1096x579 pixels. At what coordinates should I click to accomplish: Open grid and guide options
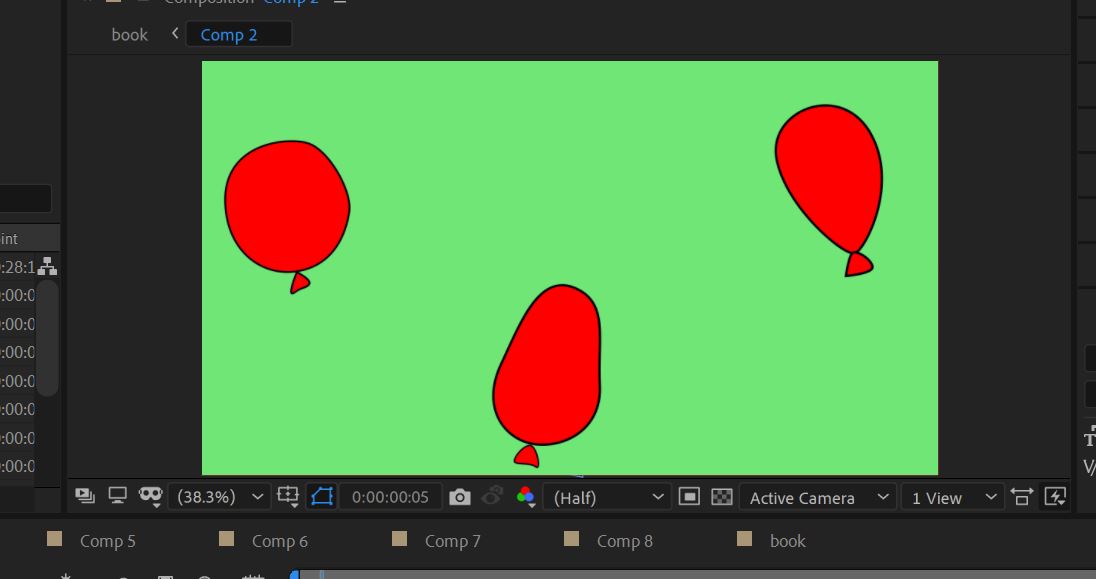[288, 496]
